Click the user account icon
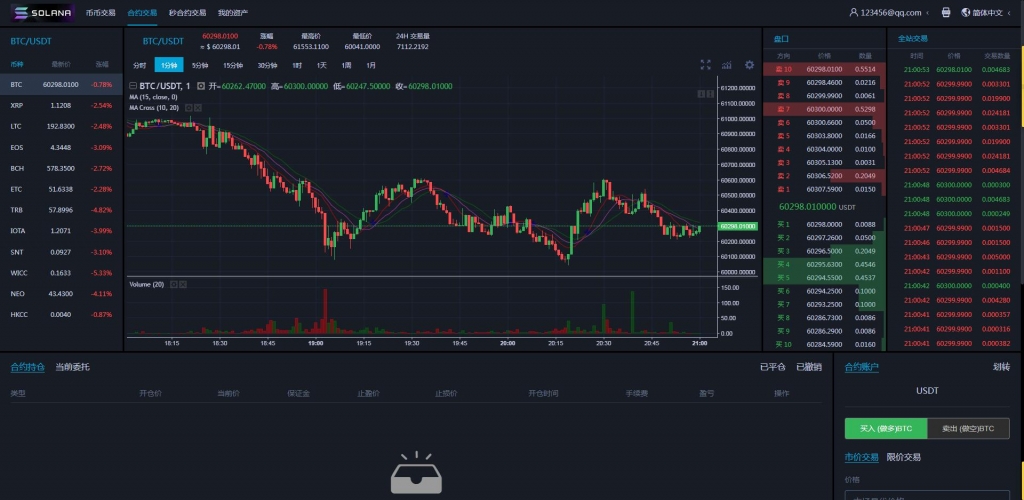 pos(853,13)
